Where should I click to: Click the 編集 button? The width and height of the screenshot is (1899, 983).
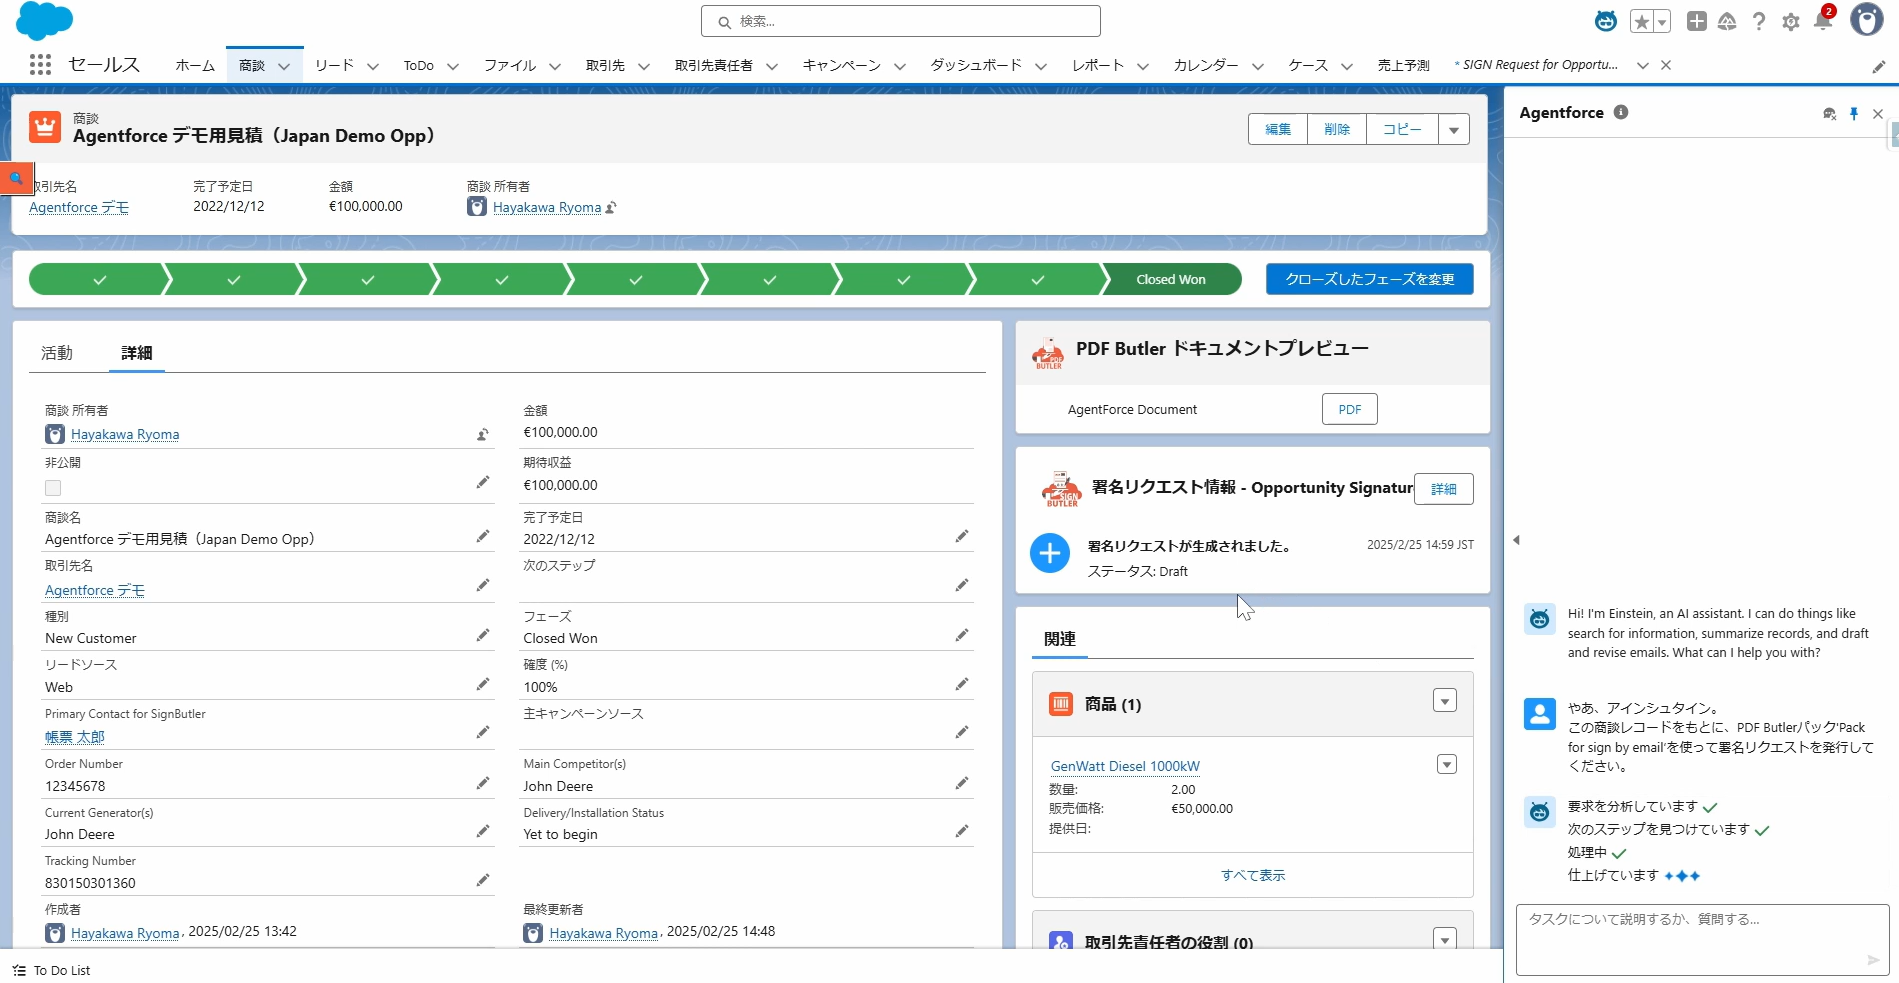click(1278, 129)
